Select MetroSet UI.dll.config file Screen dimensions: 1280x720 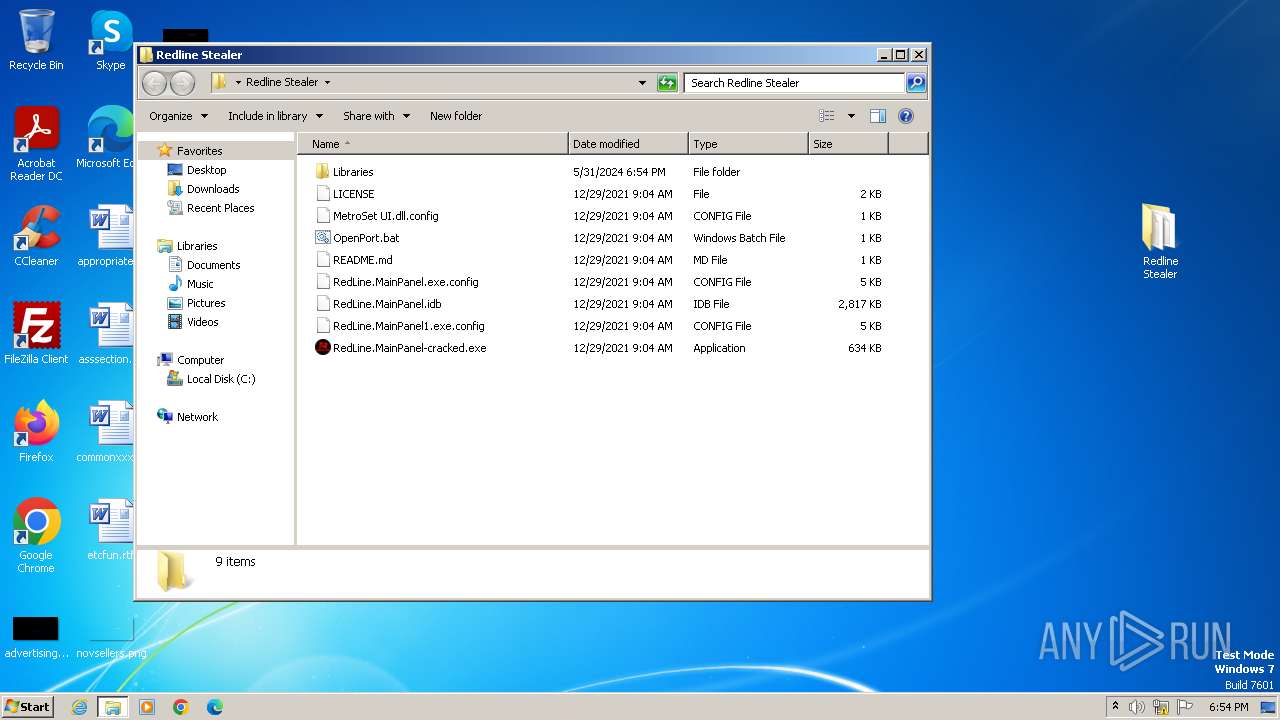(600, 216)
